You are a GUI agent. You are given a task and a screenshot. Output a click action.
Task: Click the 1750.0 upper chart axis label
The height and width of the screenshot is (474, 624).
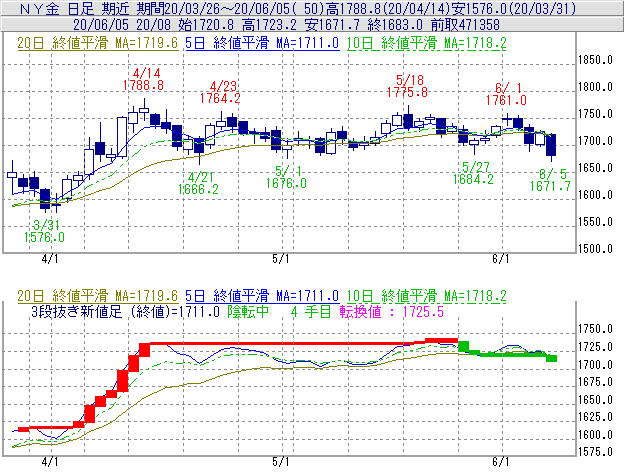(595, 114)
